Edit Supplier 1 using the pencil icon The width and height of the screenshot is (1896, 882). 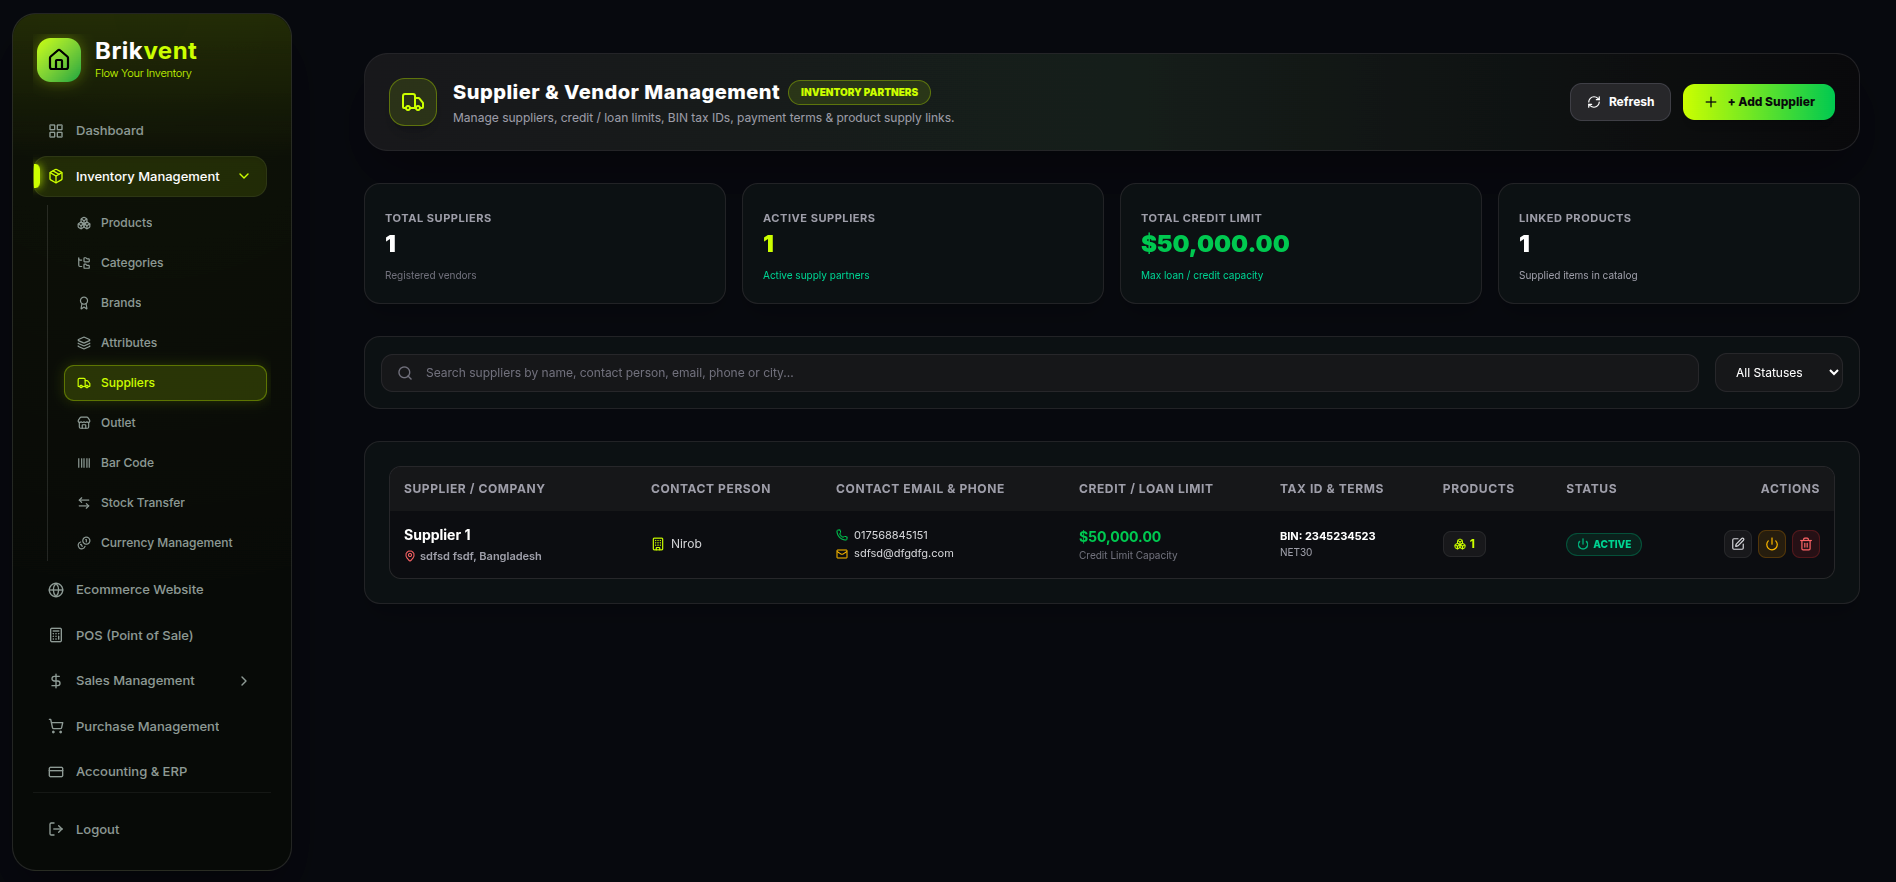pos(1738,544)
